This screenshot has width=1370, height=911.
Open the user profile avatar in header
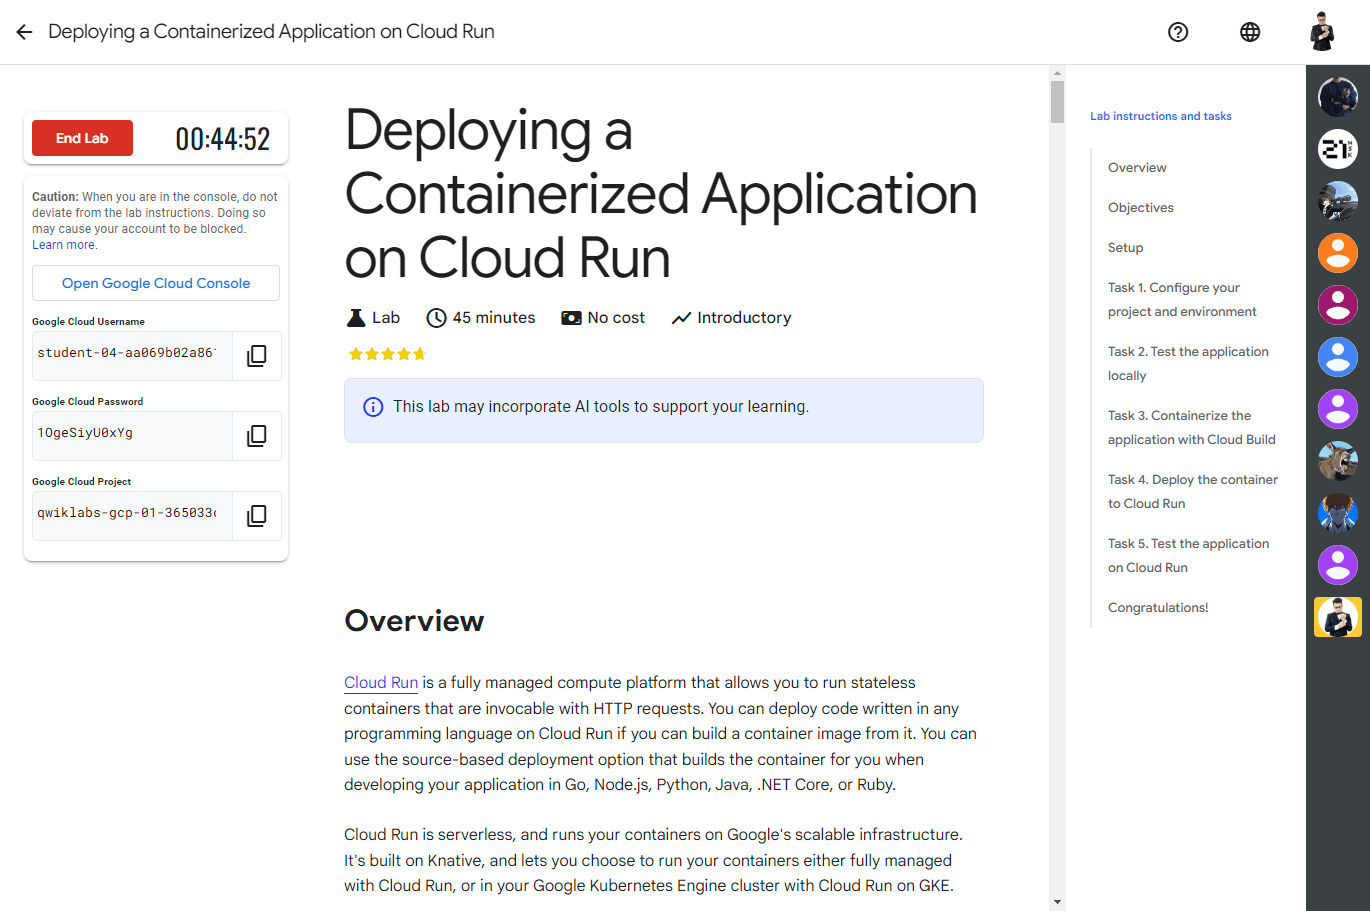point(1322,32)
